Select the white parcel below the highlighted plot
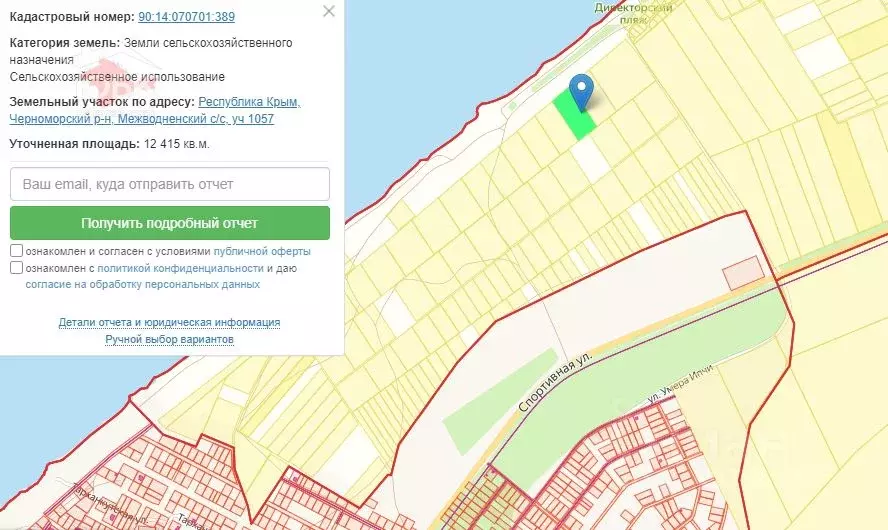 591,160
